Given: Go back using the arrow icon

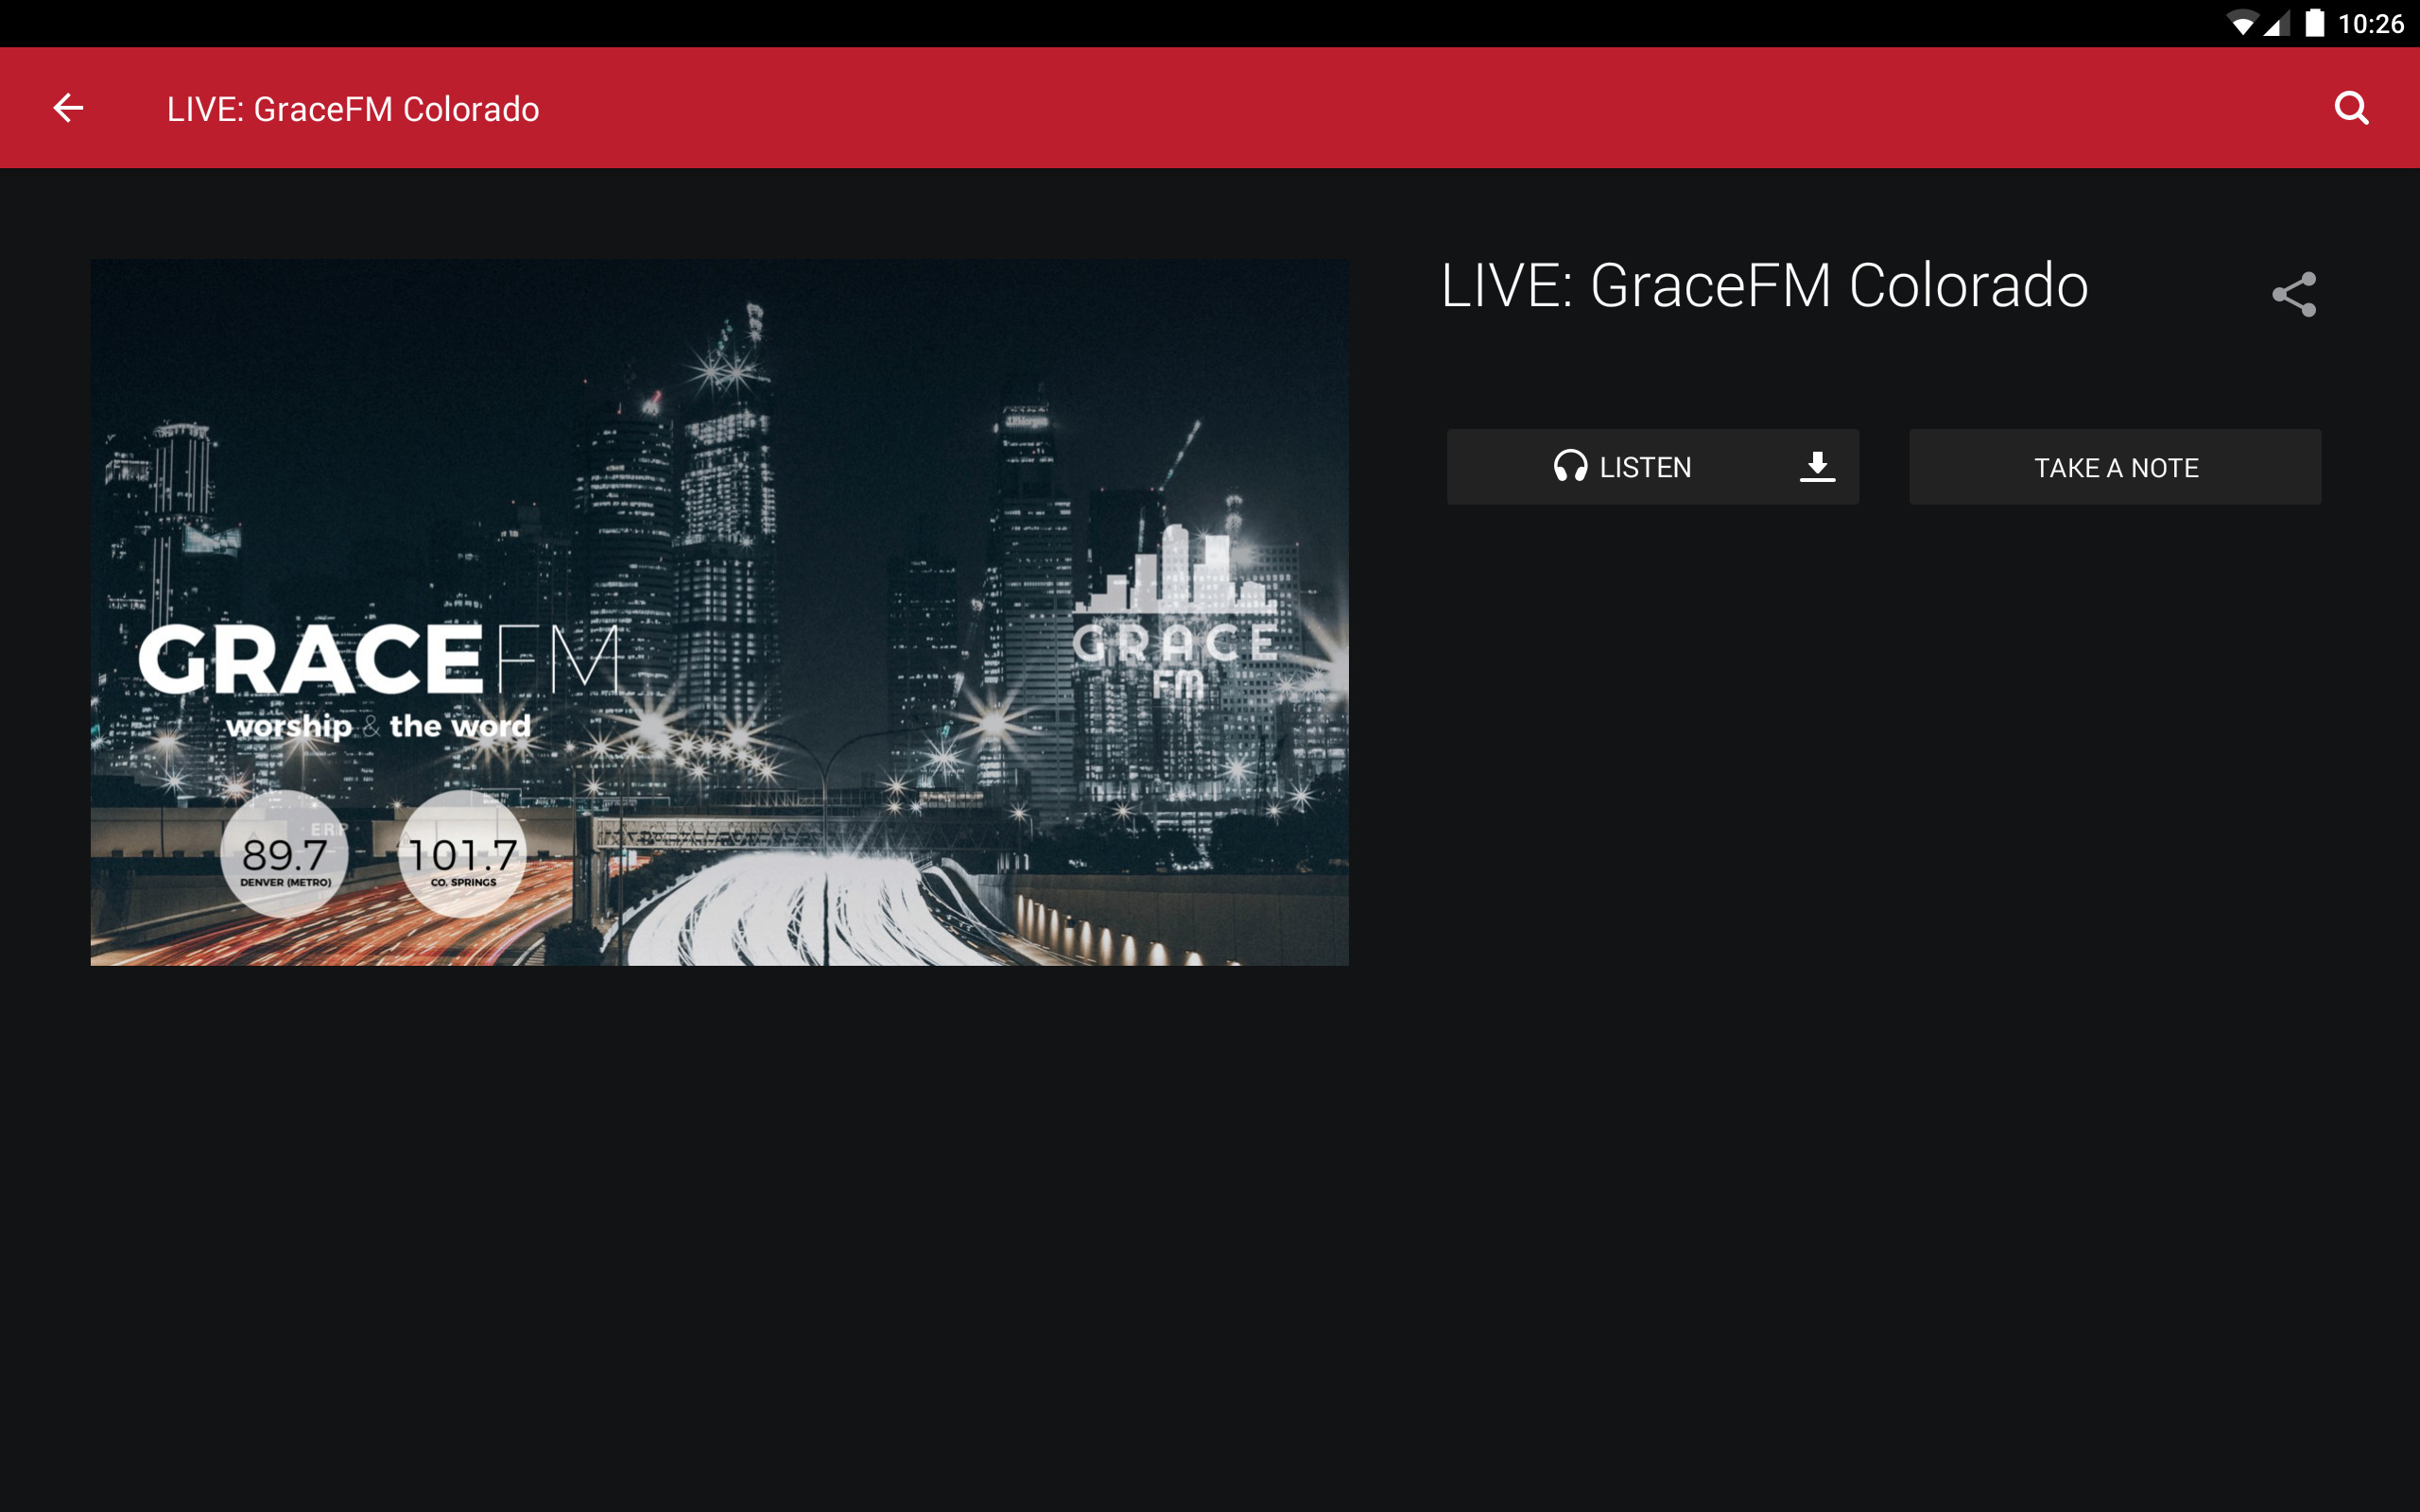Looking at the screenshot, I should (x=68, y=108).
